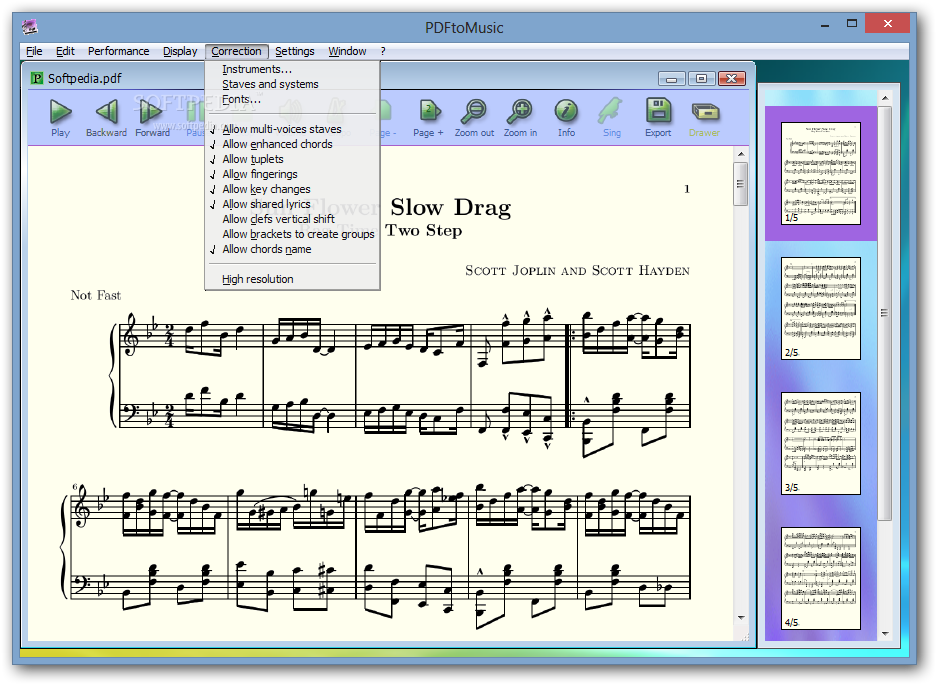Maximize the PDFtoMusic main window
Image resolution: width=937 pixels, height=685 pixels.
click(x=852, y=24)
